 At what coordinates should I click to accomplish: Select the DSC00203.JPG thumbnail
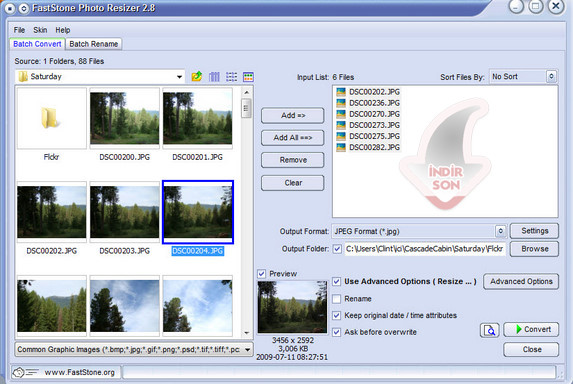[x=125, y=212]
